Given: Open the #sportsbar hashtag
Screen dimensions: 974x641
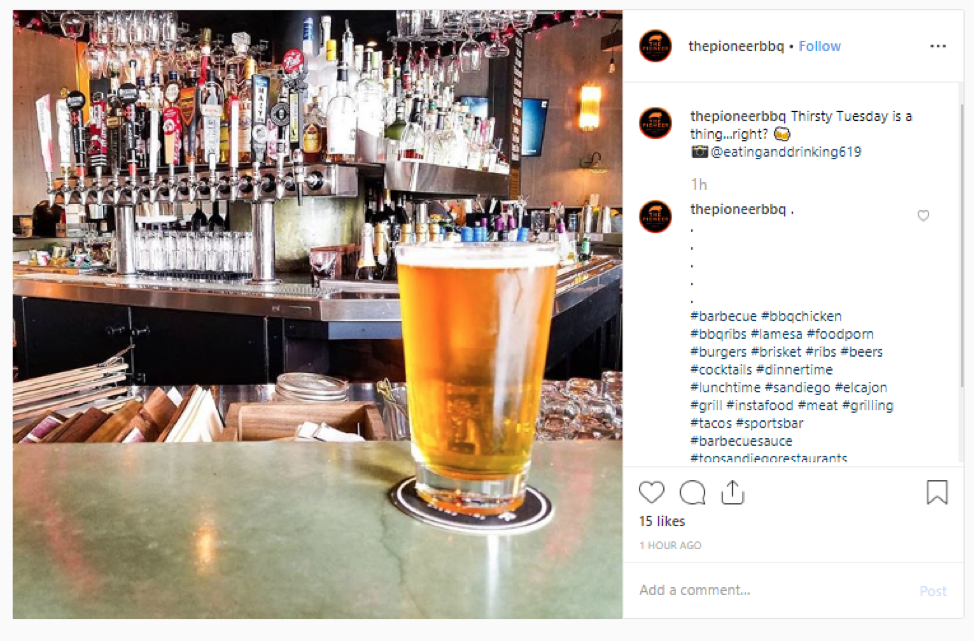Looking at the screenshot, I should (769, 423).
